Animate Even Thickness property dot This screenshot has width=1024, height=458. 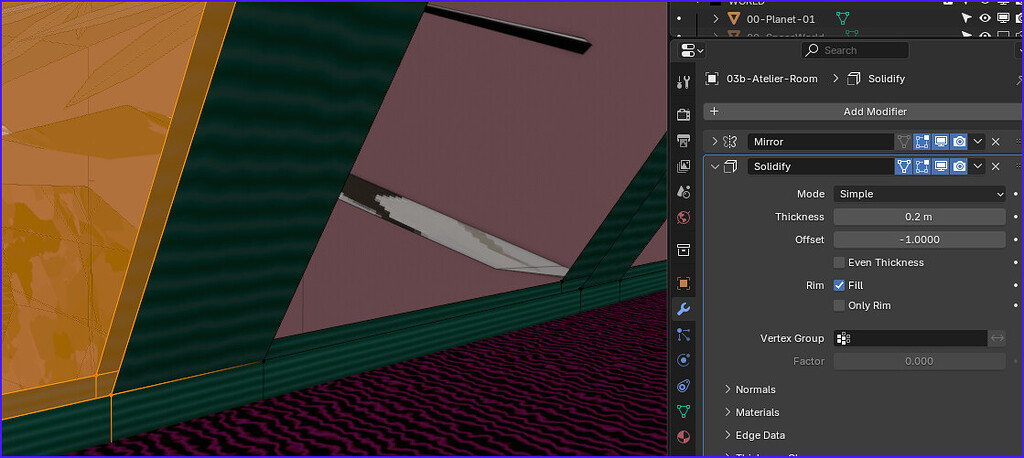1016,263
